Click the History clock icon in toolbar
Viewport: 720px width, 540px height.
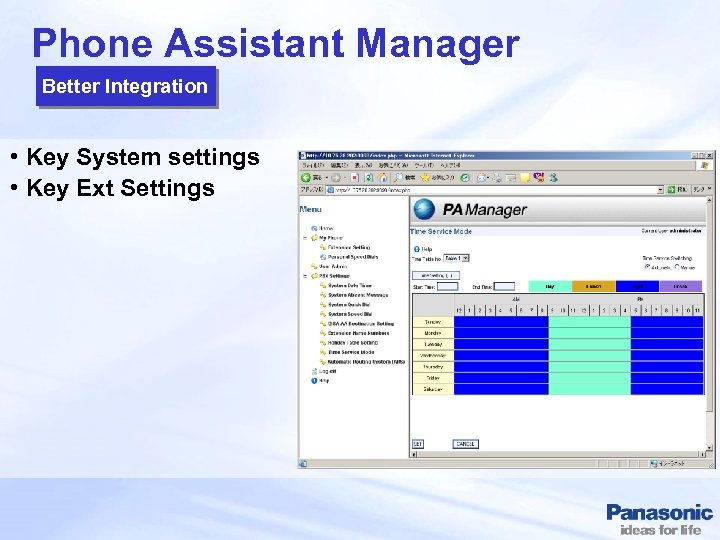point(465,177)
